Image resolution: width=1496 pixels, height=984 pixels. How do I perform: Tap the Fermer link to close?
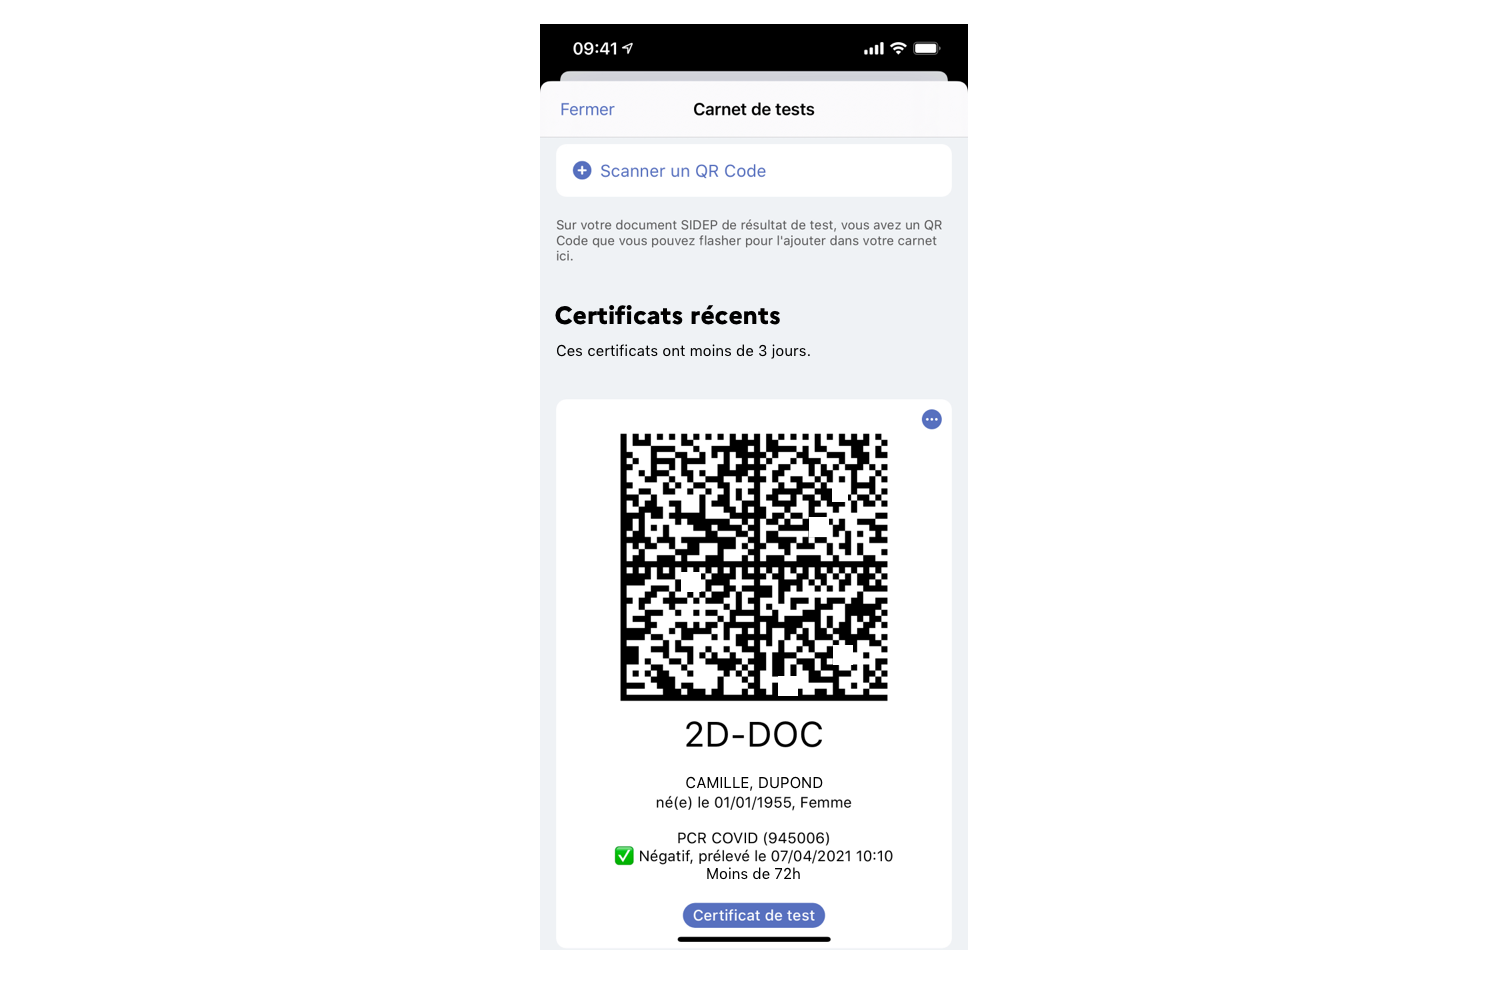pyautogui.click(x=587, y=110)
